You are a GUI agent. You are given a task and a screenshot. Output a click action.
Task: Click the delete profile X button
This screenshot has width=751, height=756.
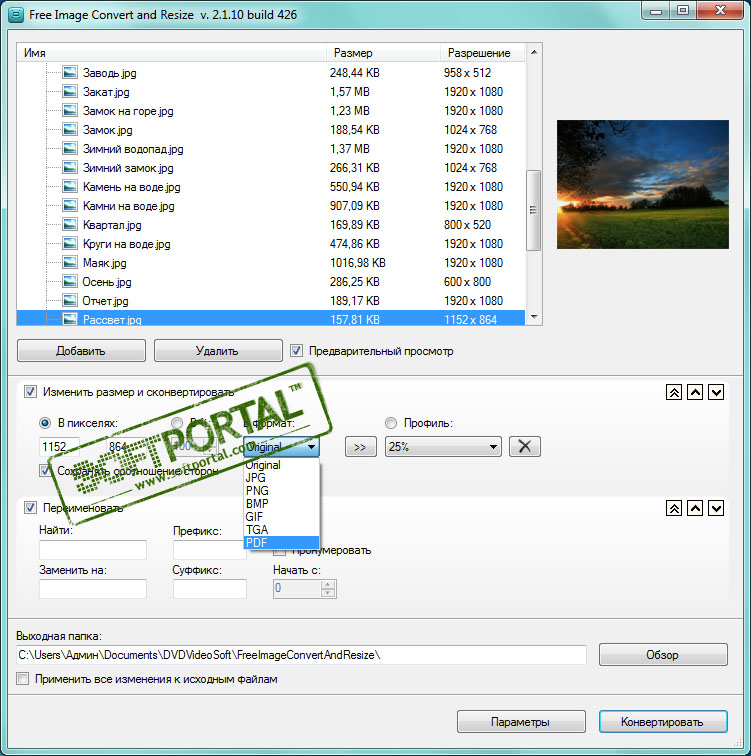click(524, 446)
